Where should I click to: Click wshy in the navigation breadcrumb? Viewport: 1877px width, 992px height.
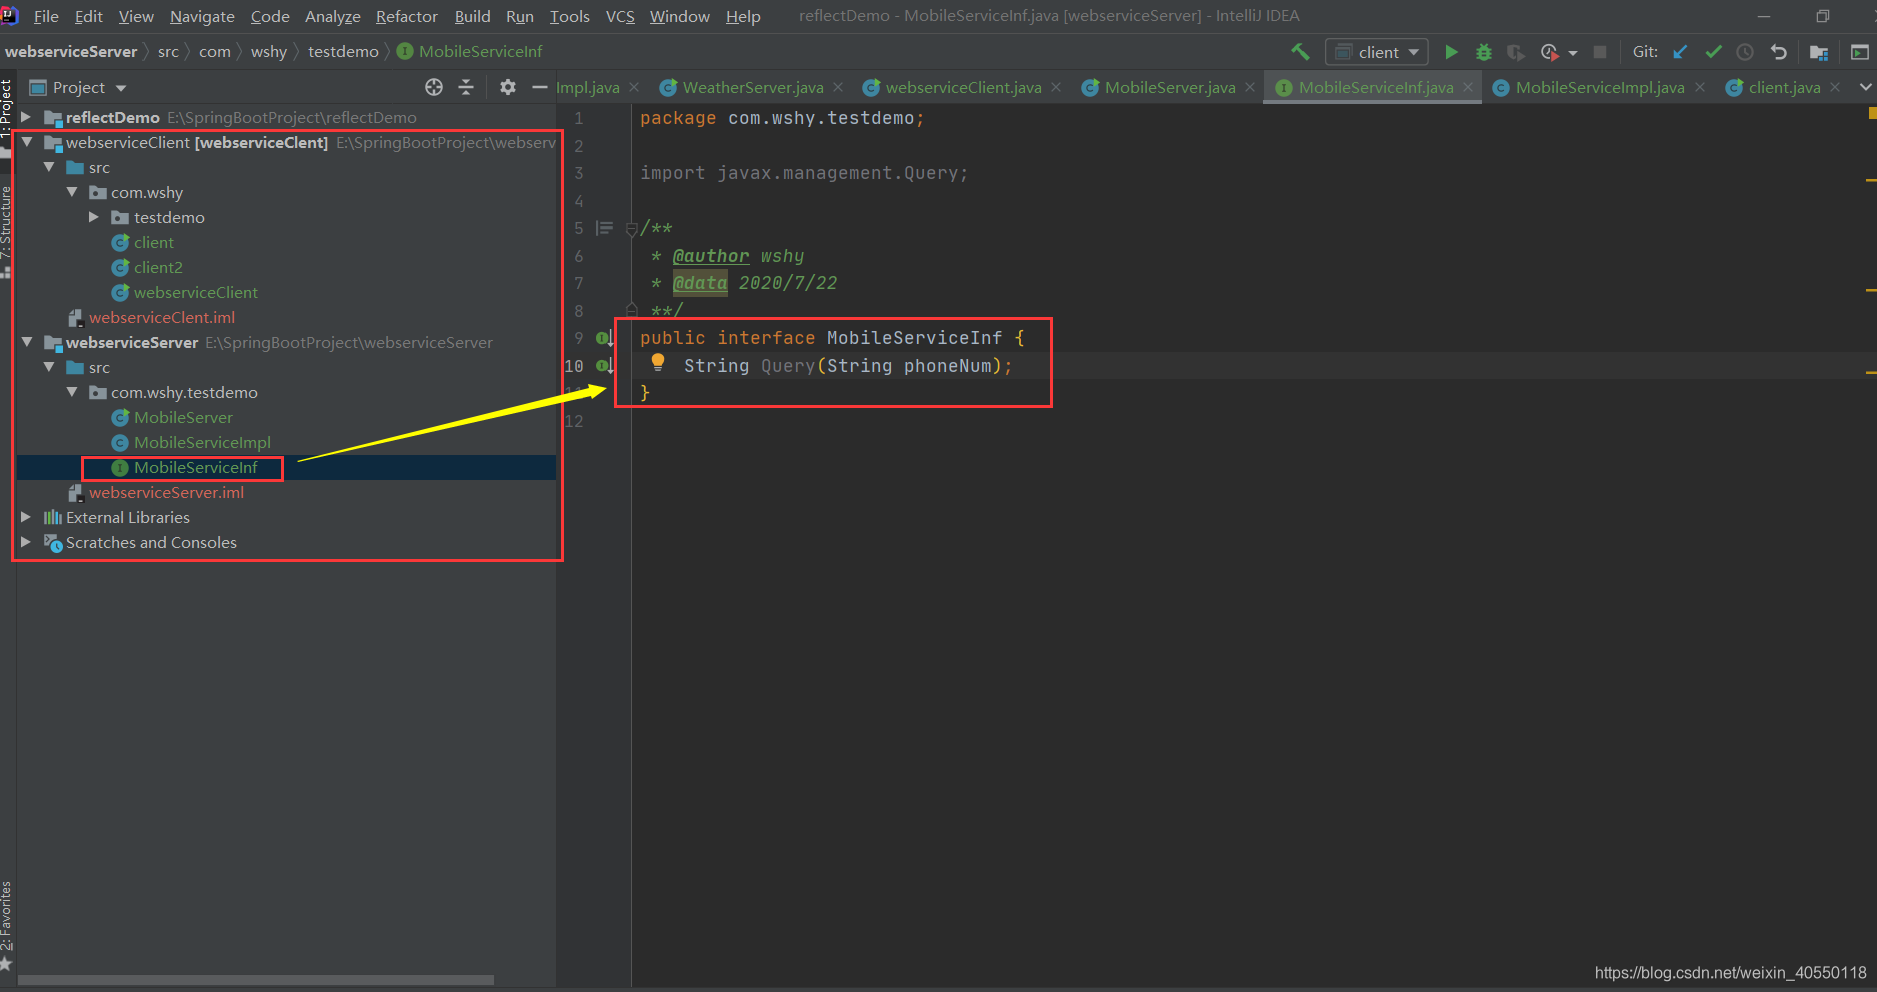click(268, 51)
